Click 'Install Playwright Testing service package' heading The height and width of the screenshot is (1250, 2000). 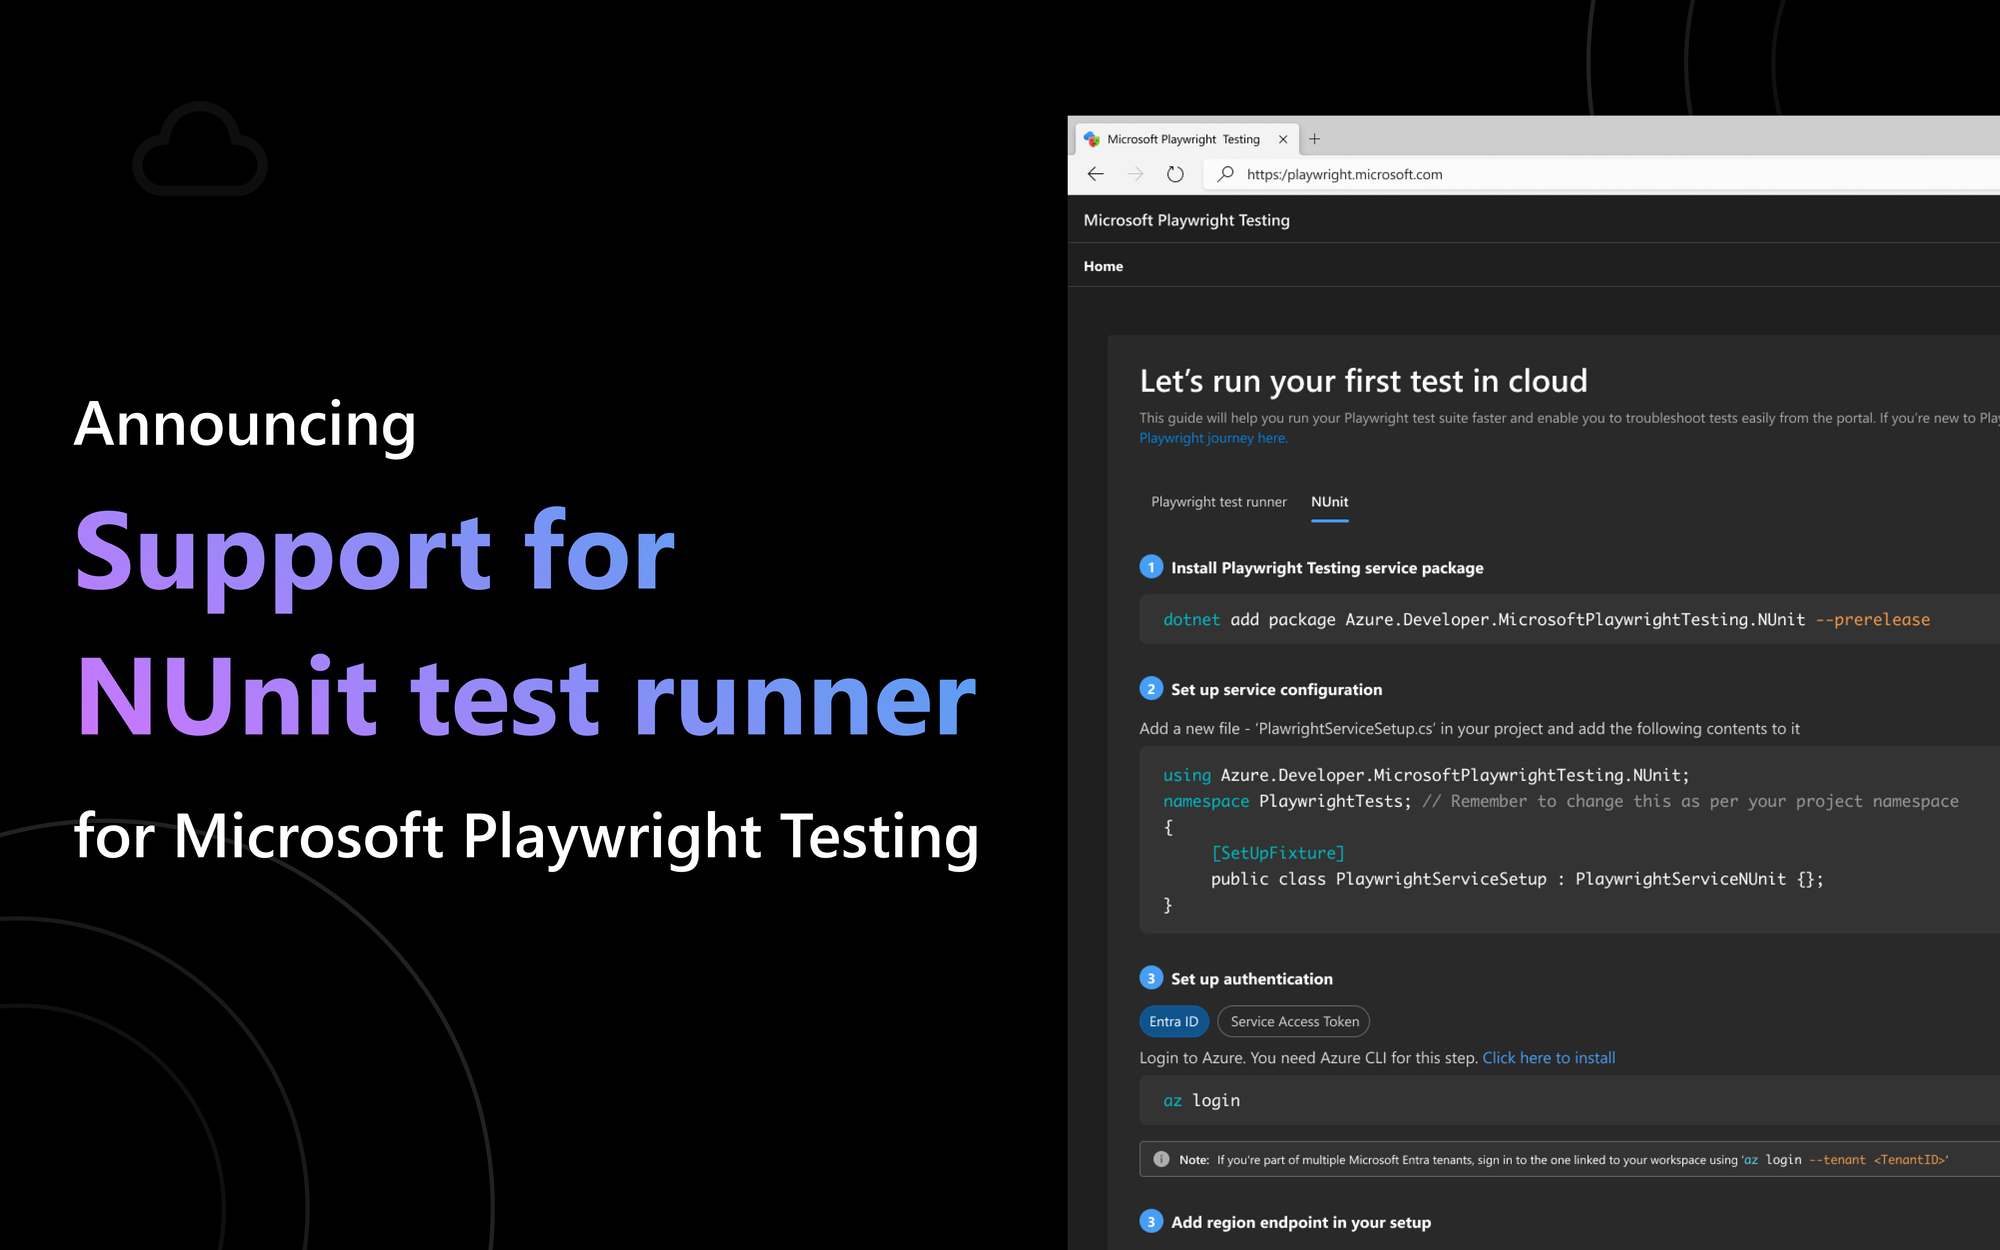pyautogui.click(x=1327, y=568)
